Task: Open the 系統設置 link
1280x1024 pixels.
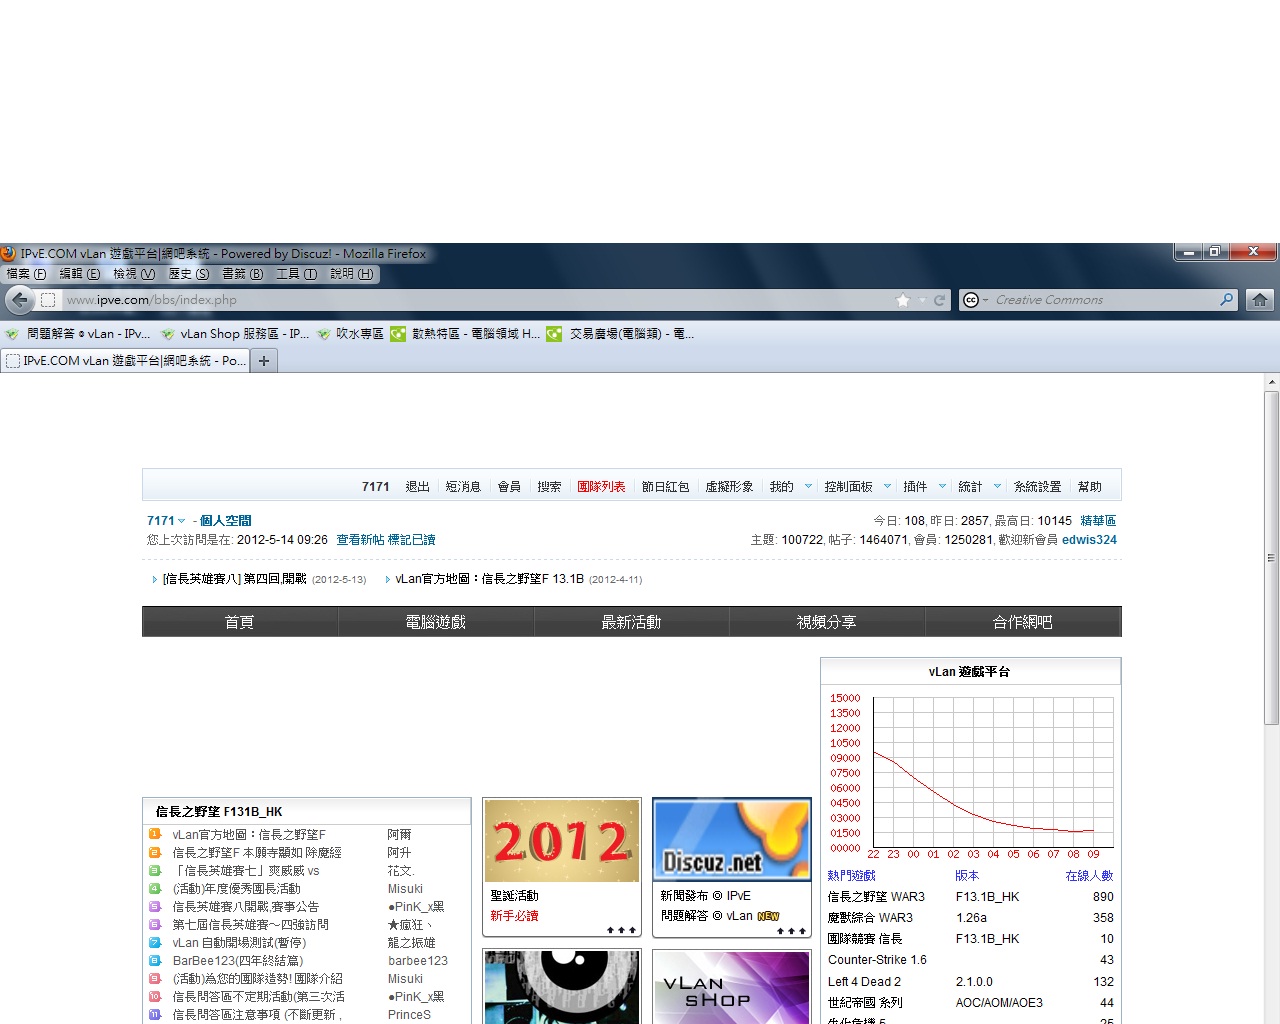Action: click(1037, 487)
